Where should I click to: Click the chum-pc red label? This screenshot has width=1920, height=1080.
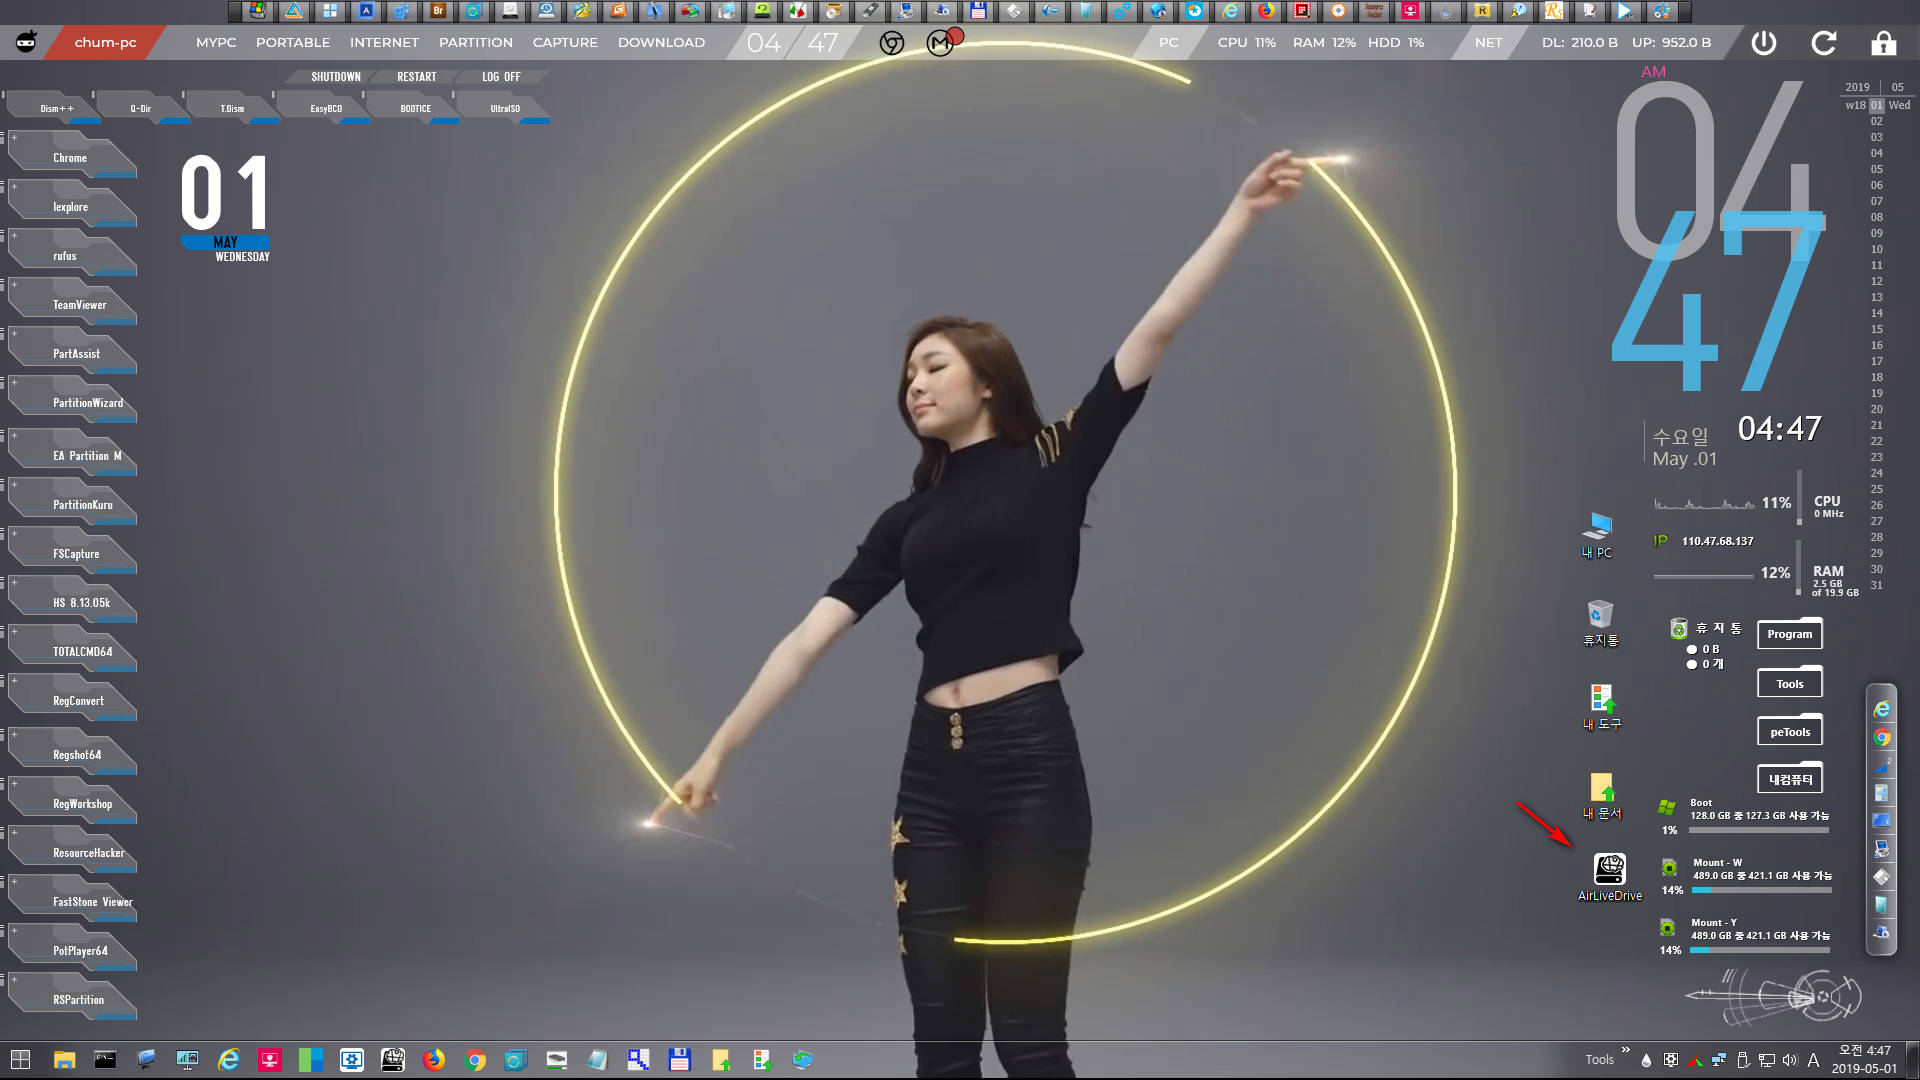(105, 43)
